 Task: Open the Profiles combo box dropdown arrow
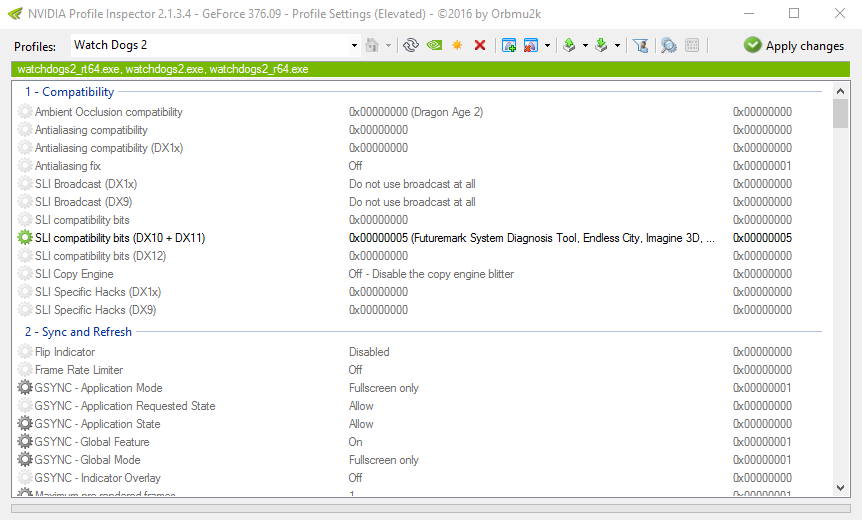(x=354, y=46)
